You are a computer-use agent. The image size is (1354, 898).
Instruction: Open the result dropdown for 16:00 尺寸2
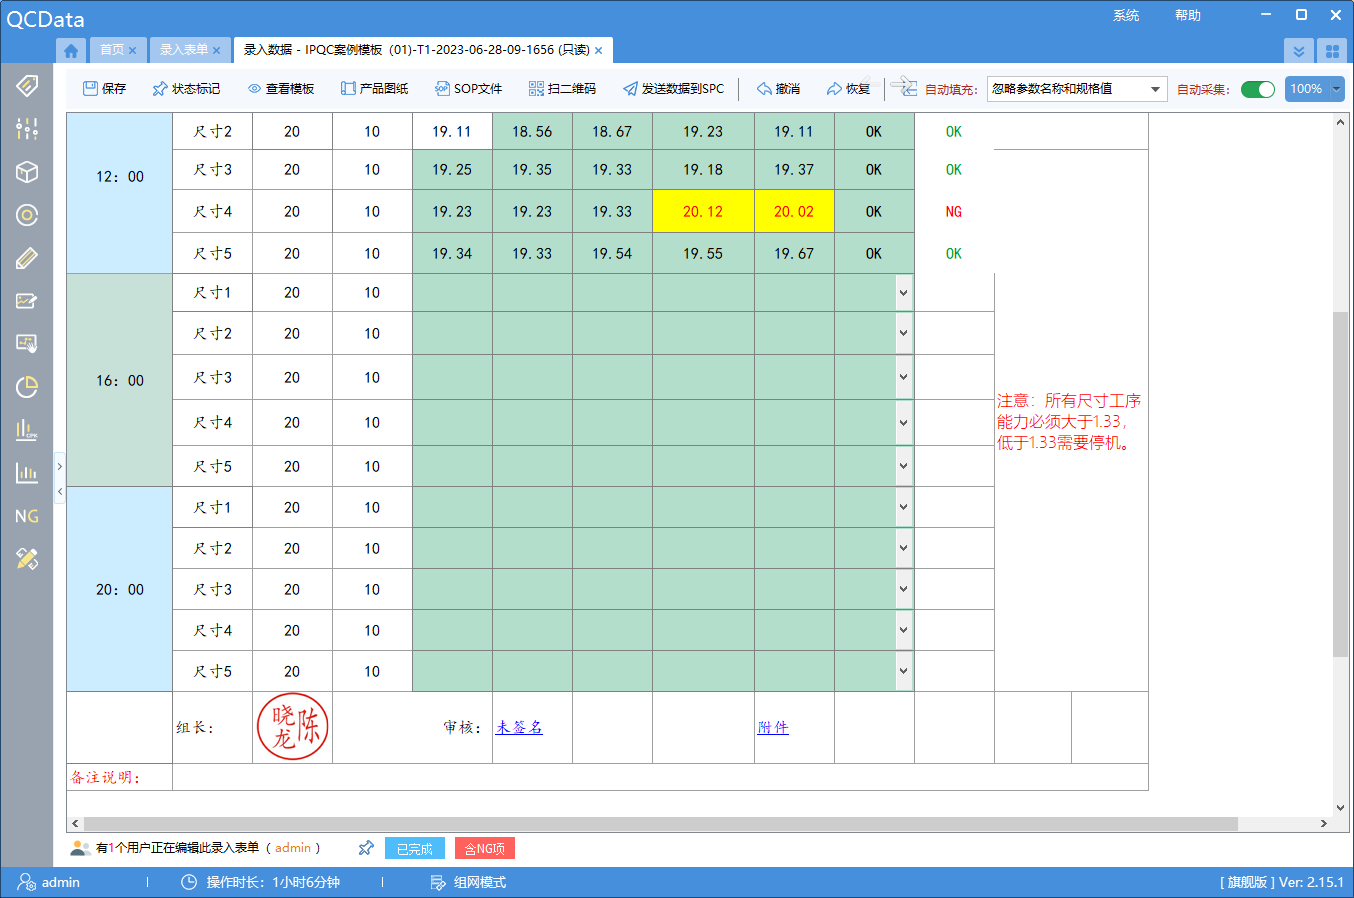pos(904,333)
